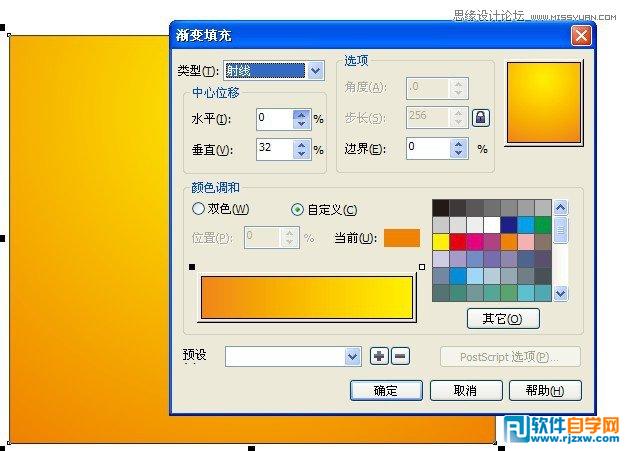The height and width of the screenshot is (451, 627).
Task: Select the right white gradient end marker
Action: coord(422,267)
